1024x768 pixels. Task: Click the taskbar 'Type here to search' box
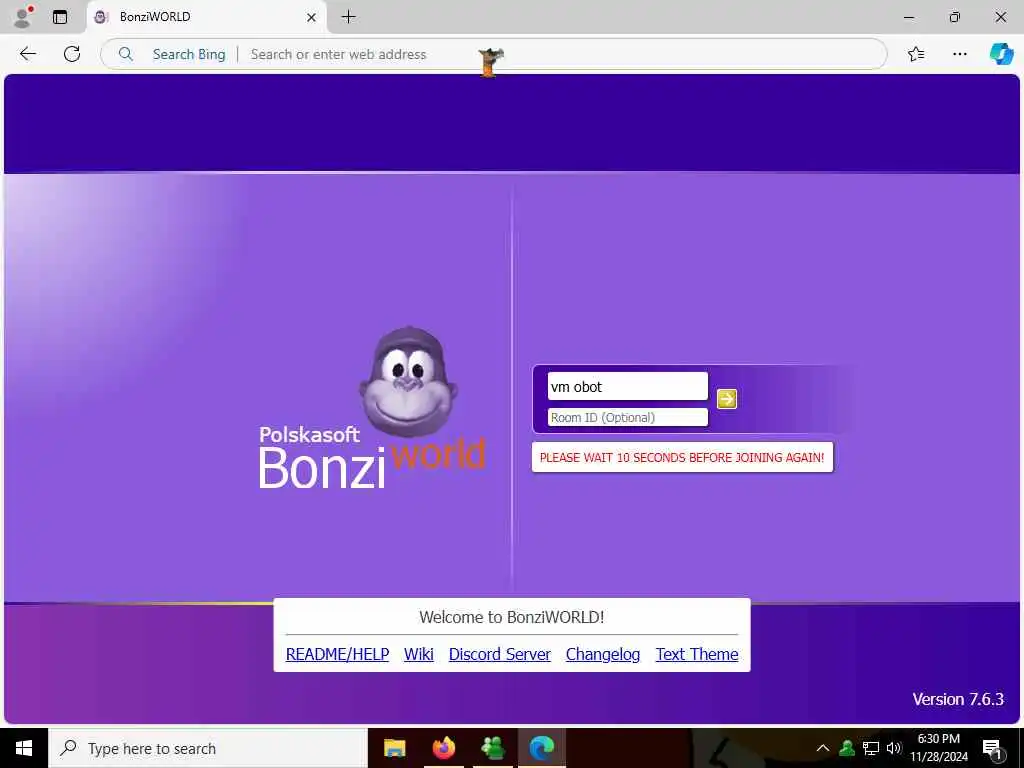tap(208, 748)
